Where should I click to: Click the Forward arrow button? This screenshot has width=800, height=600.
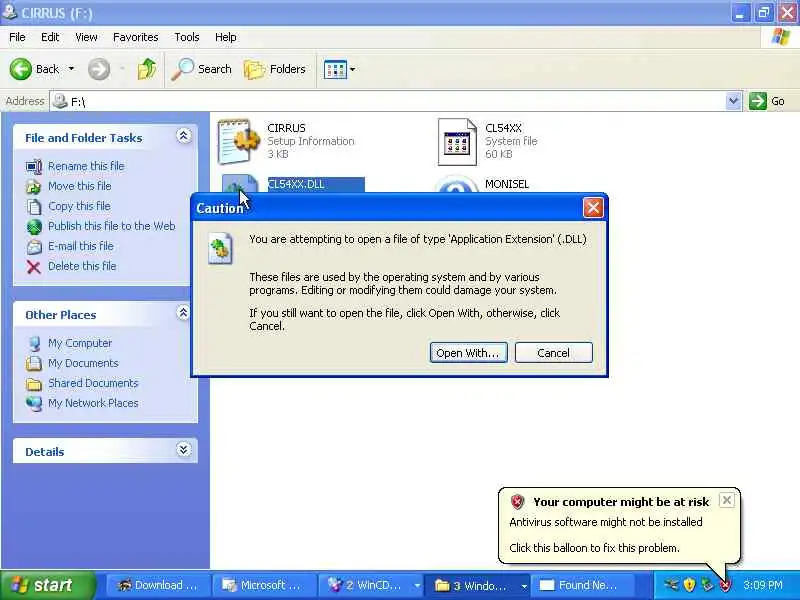[x=98, y=69]
